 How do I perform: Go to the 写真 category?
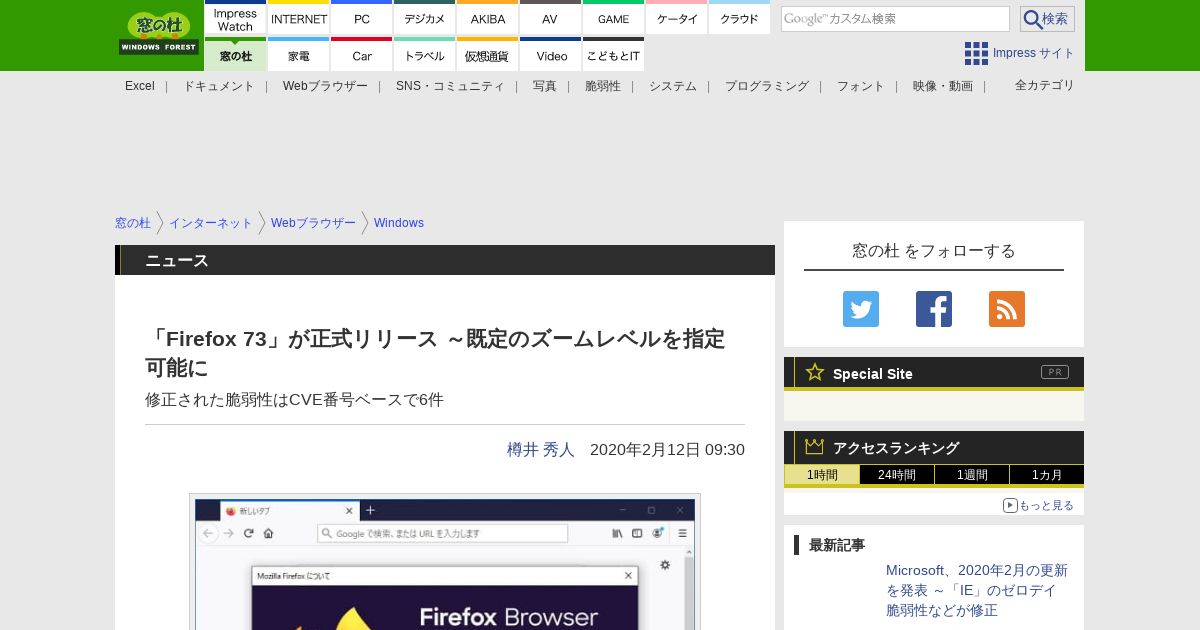pos(545,86)
